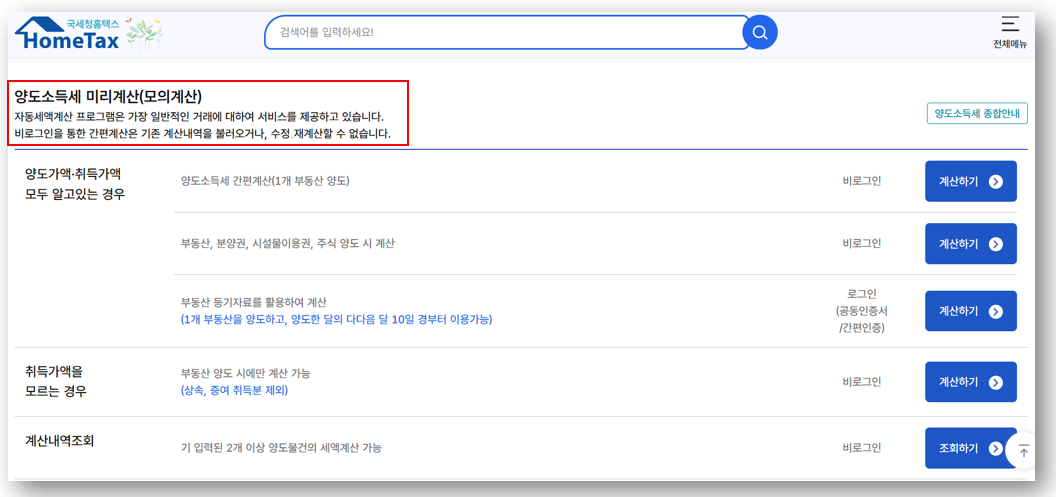Click 계산하기 for 부동산, 분양권, 시설물이용권, 주식 양도
Viewport: 1056px width, 497px height.
point(970,244)
